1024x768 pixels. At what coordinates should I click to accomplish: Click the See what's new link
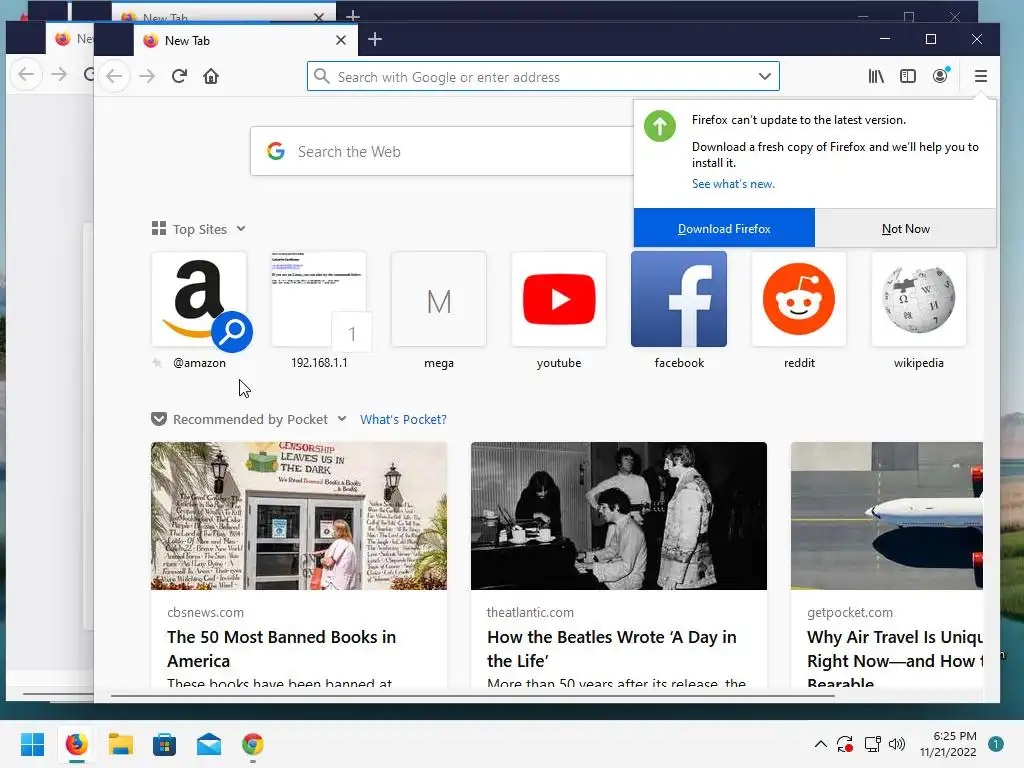pos(733,184)
